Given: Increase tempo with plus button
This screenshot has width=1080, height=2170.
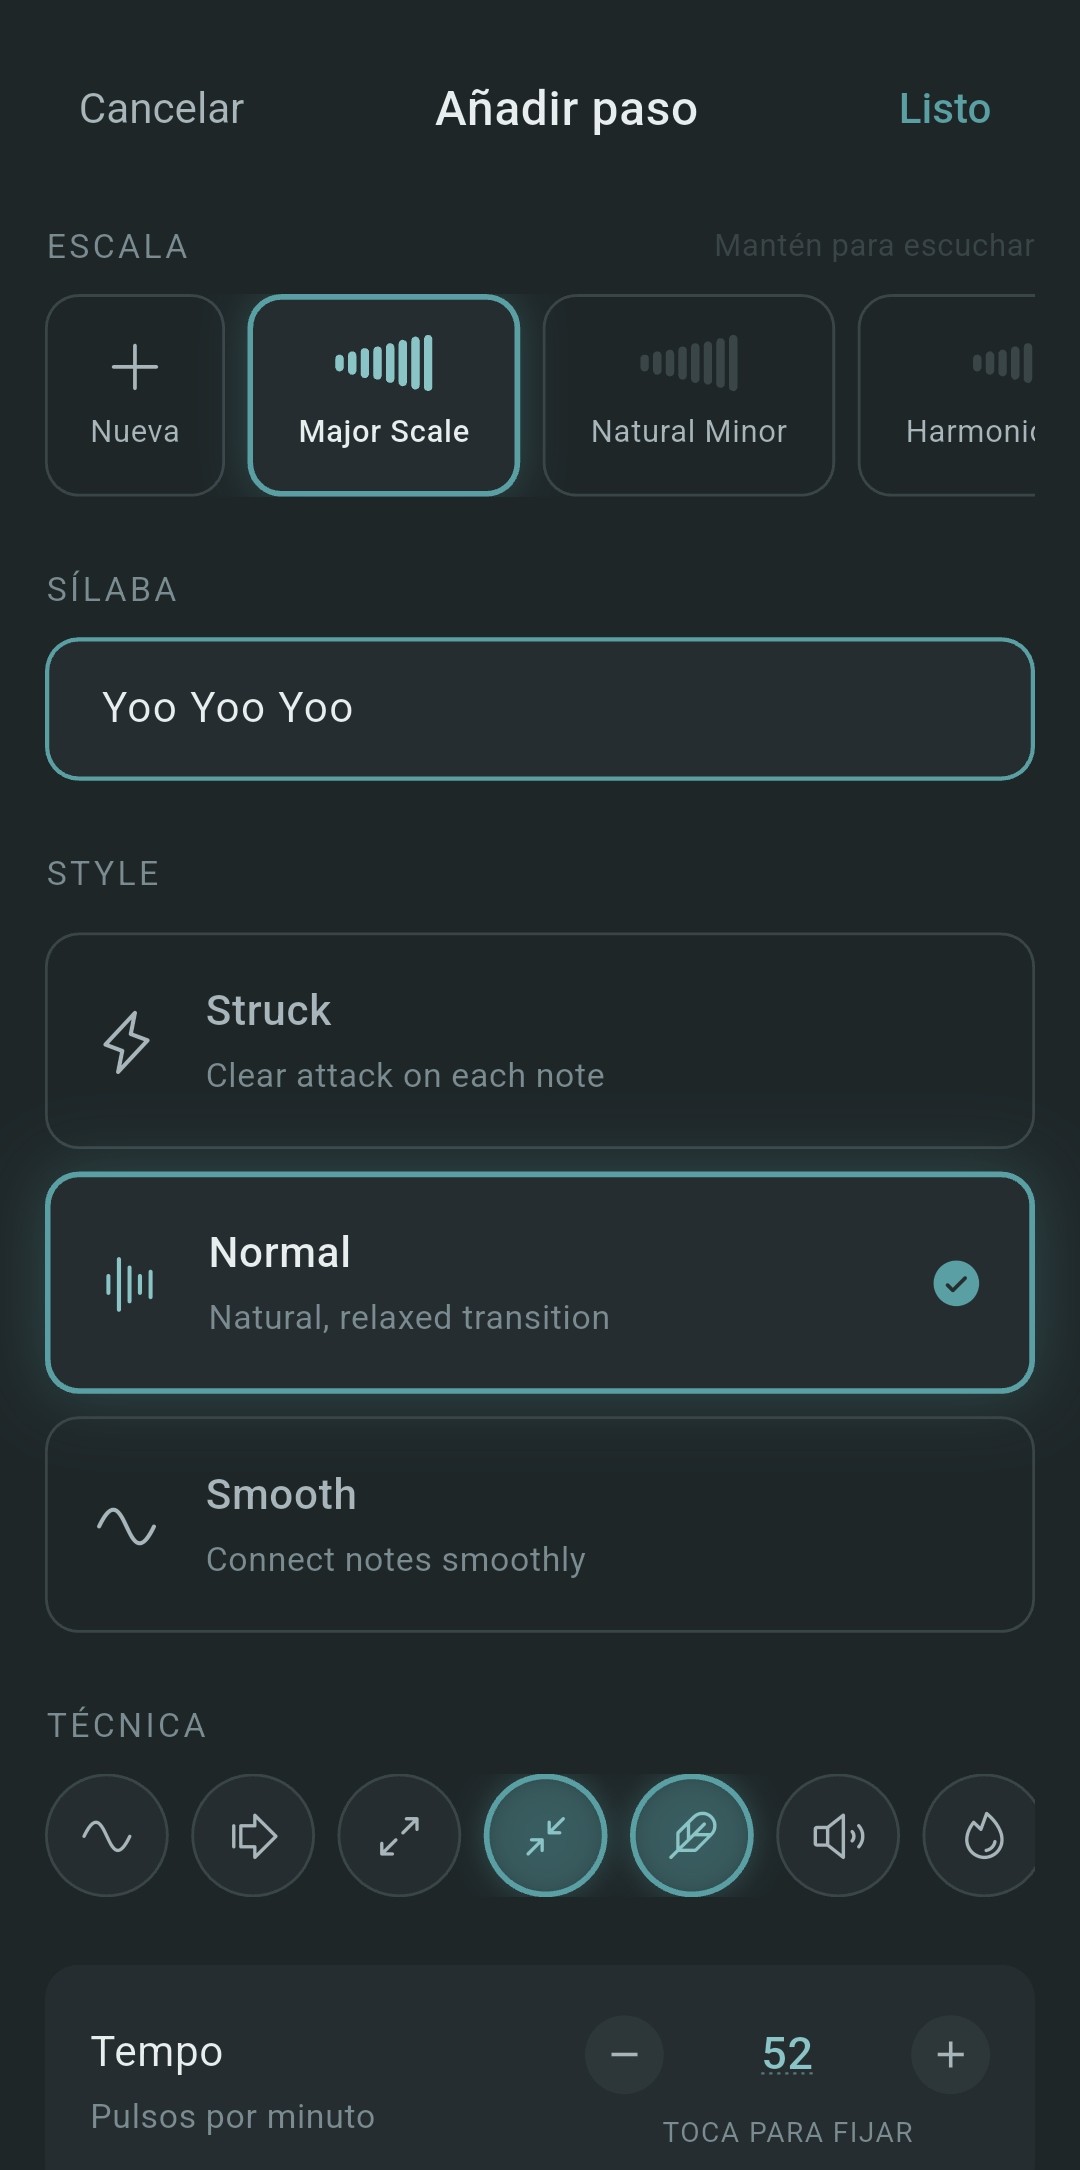Looking at the screenshot, I should coord(950,2055).
